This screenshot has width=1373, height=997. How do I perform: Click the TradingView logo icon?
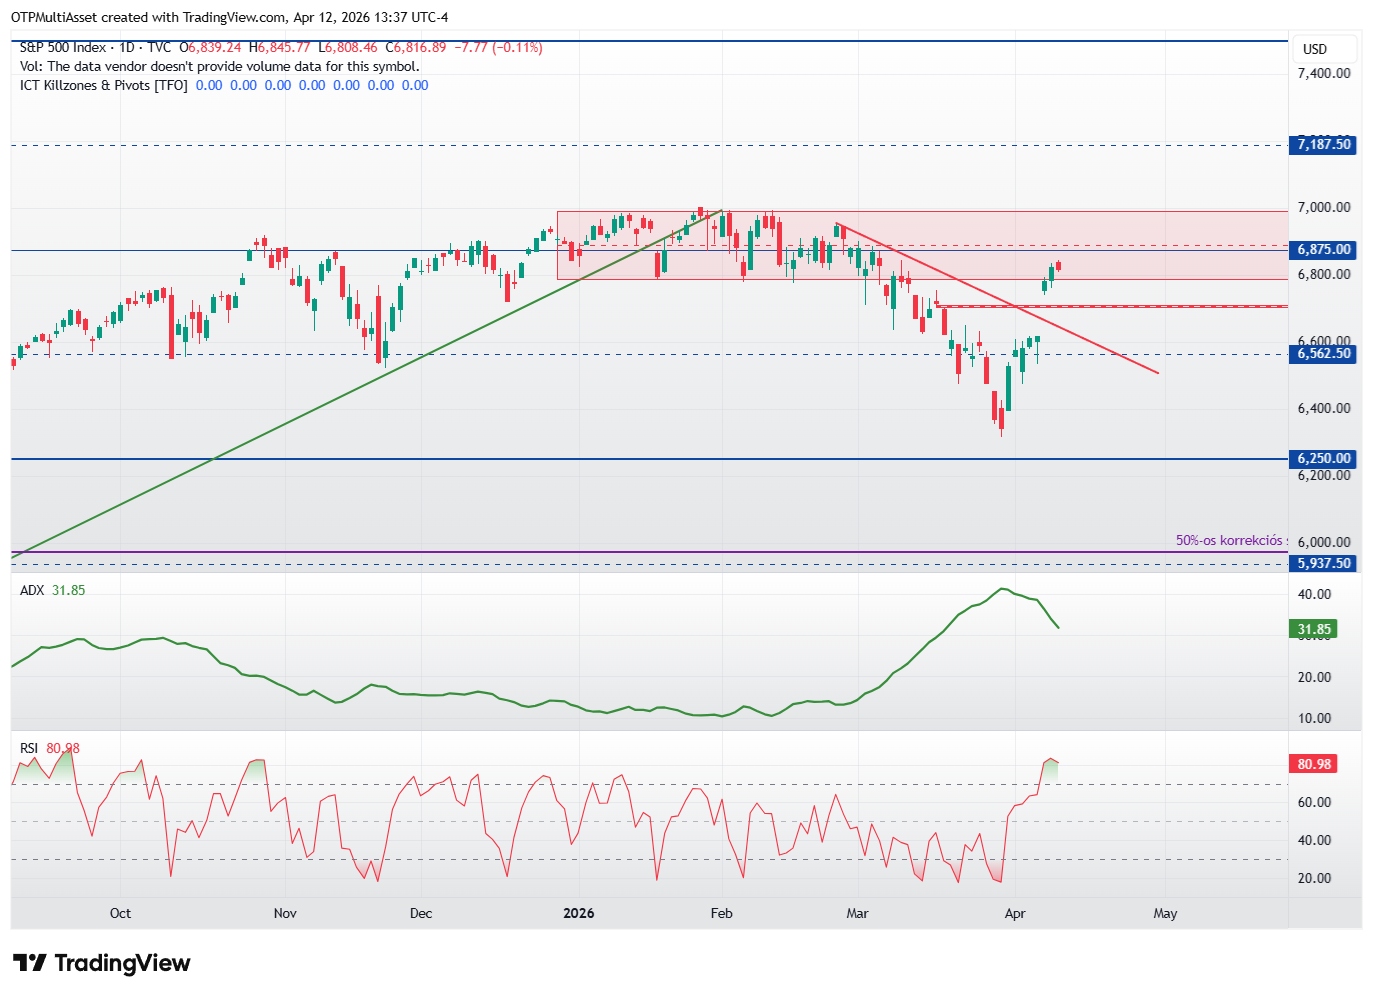tap(30, 963)
